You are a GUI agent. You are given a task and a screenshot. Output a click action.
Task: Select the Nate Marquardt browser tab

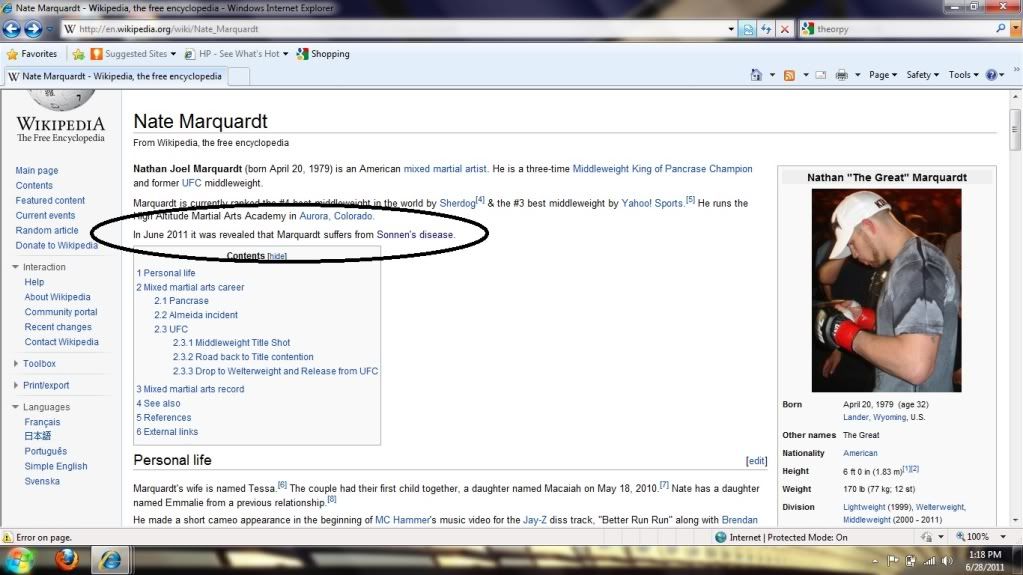(x=115, y=76)
